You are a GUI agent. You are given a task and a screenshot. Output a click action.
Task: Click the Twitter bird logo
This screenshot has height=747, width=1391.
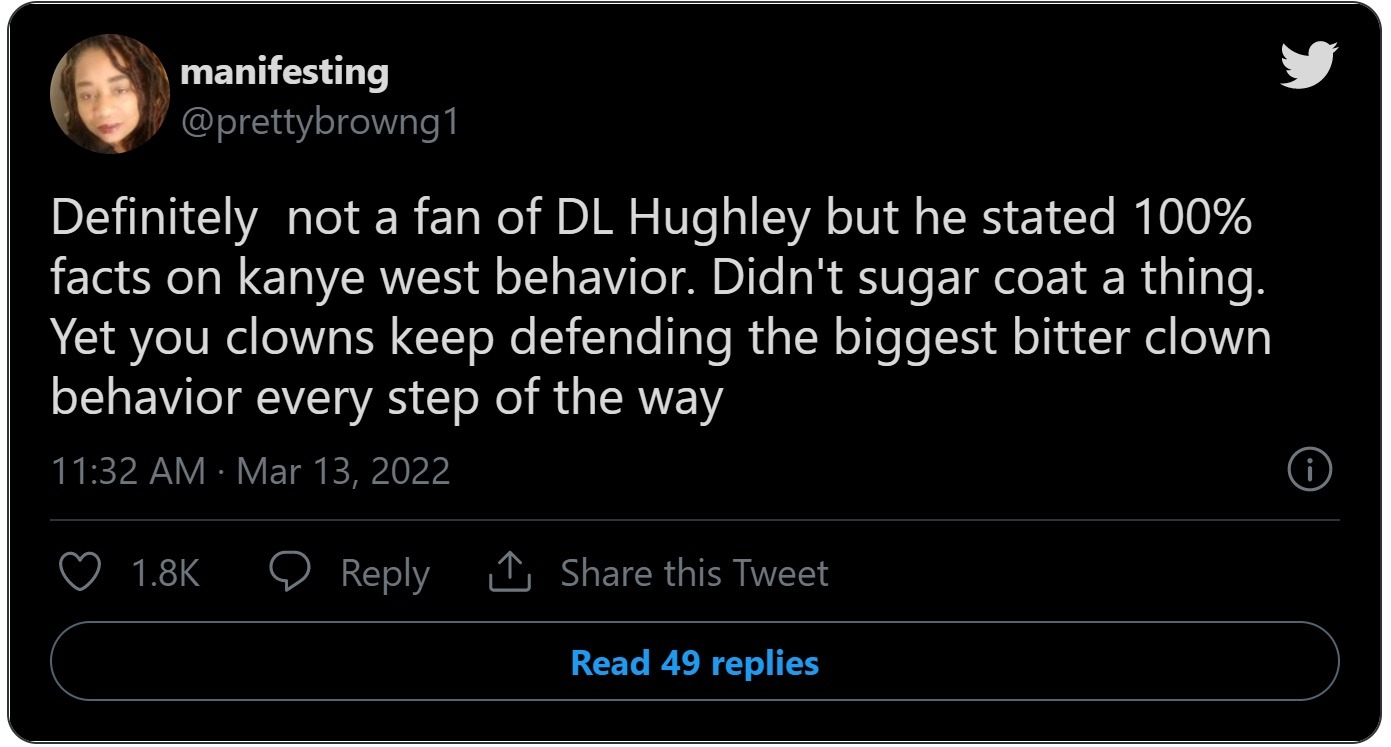coord(1308,66)
